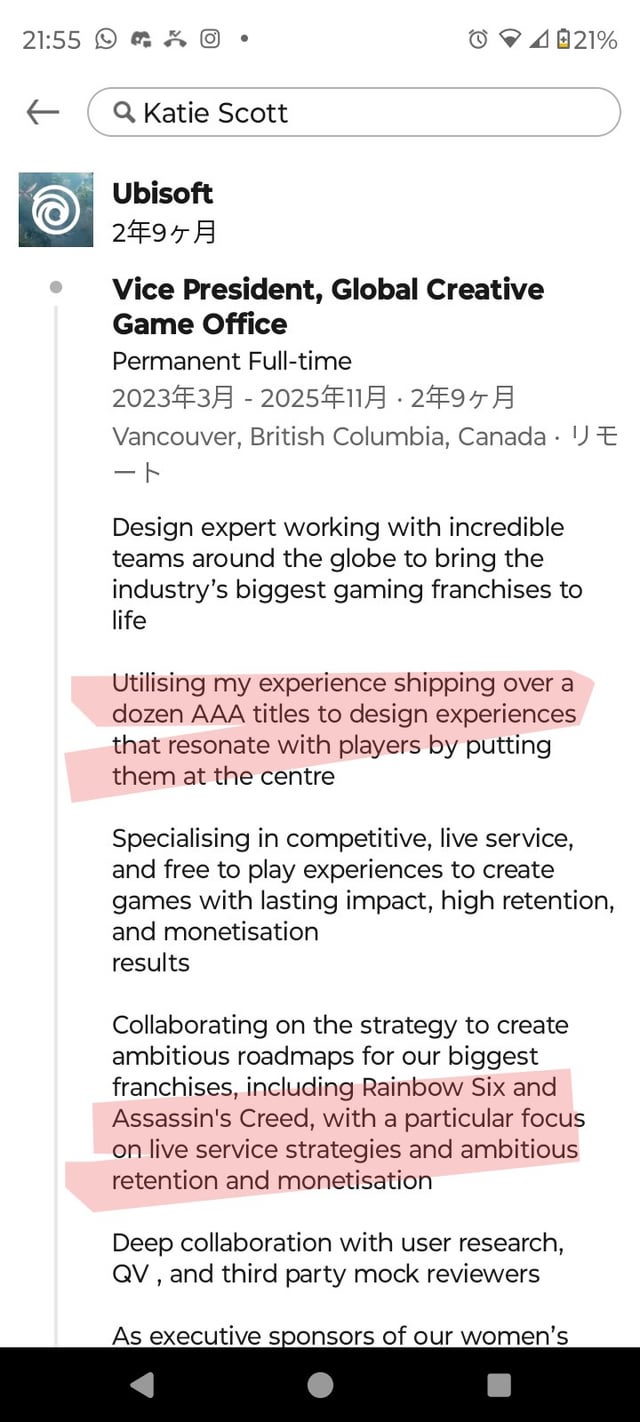Tap the 21:55 clock in the status bar
Screen dimensions: 640x1422
51,40
